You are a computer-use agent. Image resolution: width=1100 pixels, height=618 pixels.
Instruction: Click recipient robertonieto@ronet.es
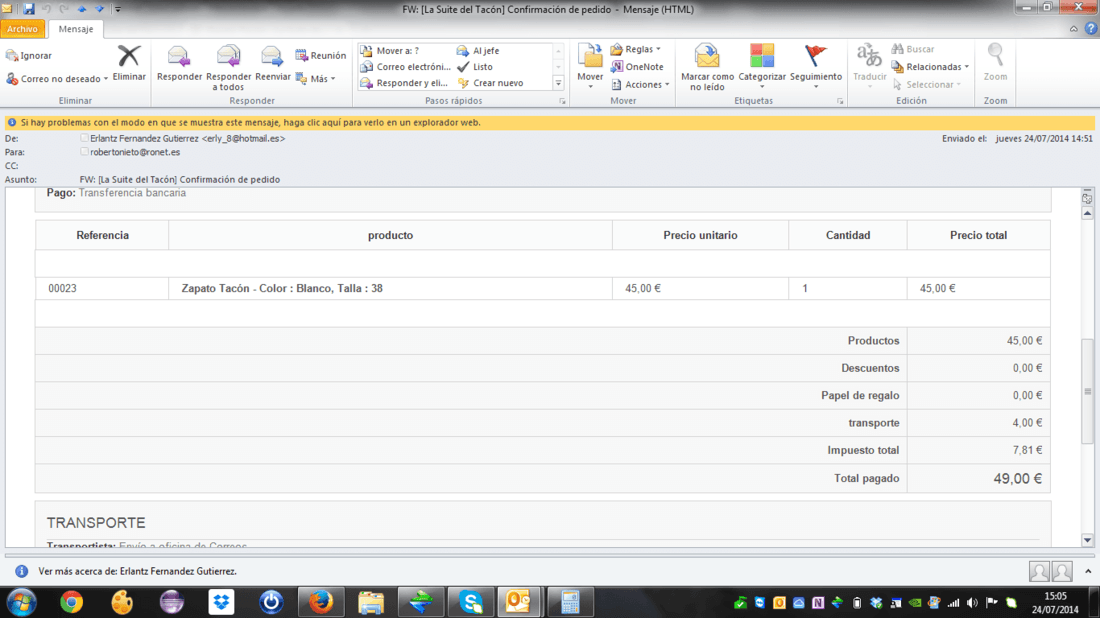click(x=135, y=152)
